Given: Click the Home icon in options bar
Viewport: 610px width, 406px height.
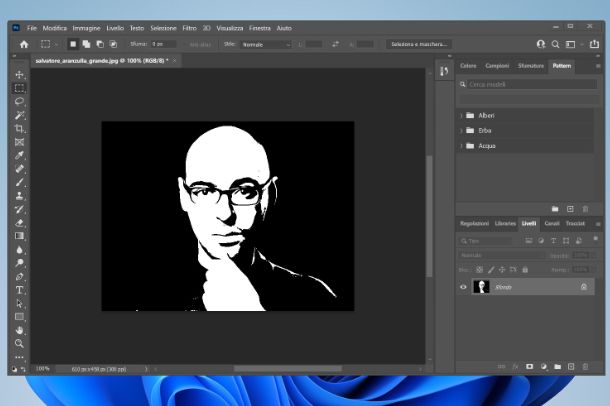Looking at the screenshot, I should (24, 45).
